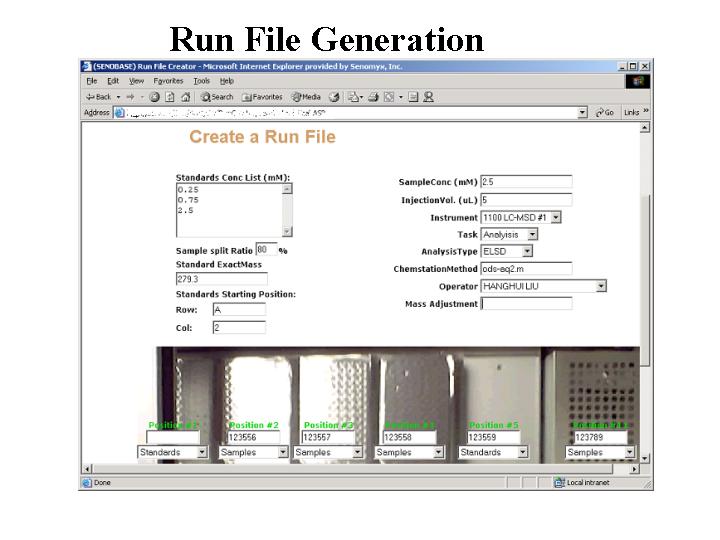The height and width of the screenshot is (540, 720).
Task: Click the Sample split Ratio field
Action: pos(266,249)
